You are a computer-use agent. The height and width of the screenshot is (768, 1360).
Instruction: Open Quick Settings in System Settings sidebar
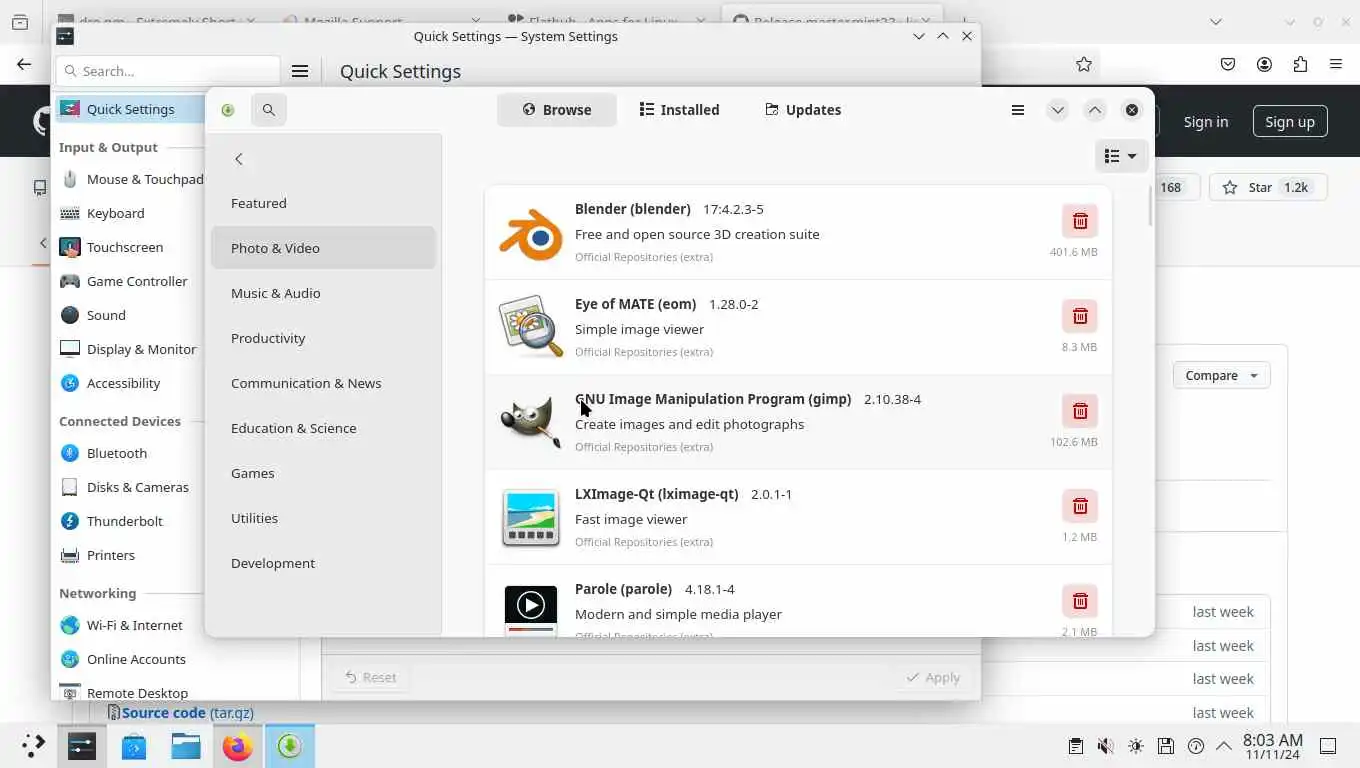(x=130, y=109)
